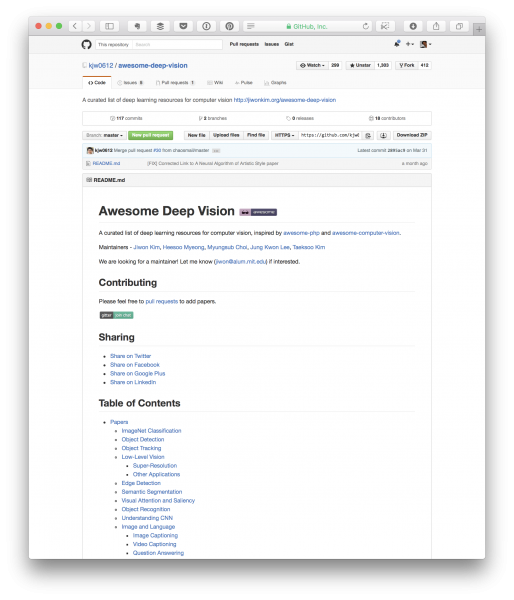
Task: Click Issues in top navigation
Action: (x=272, y=44)
